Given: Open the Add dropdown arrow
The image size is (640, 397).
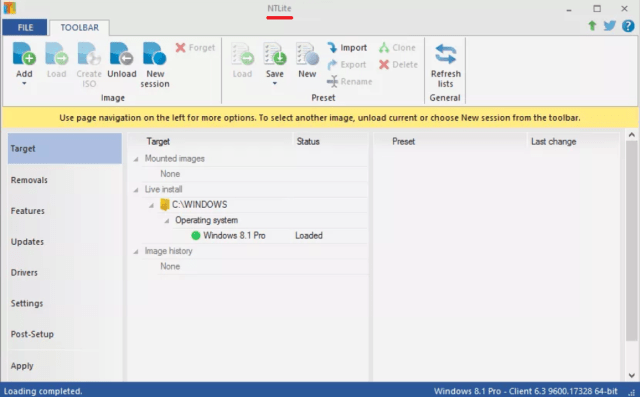Looking at the screenshot, I should (x=24, y=84).
